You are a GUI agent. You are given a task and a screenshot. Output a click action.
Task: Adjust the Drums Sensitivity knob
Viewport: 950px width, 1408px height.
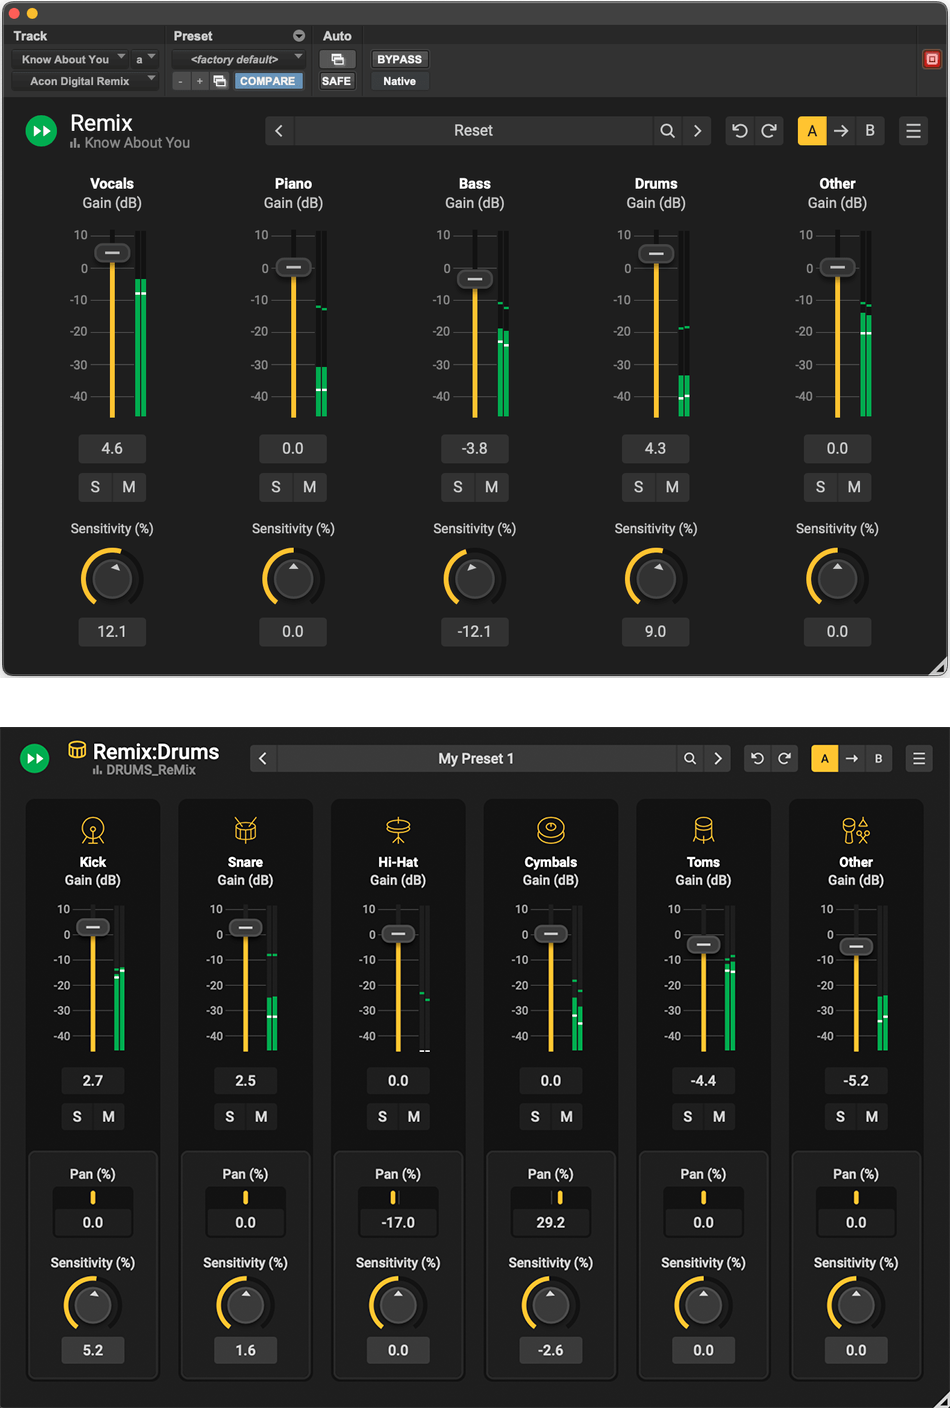[655, 577]
